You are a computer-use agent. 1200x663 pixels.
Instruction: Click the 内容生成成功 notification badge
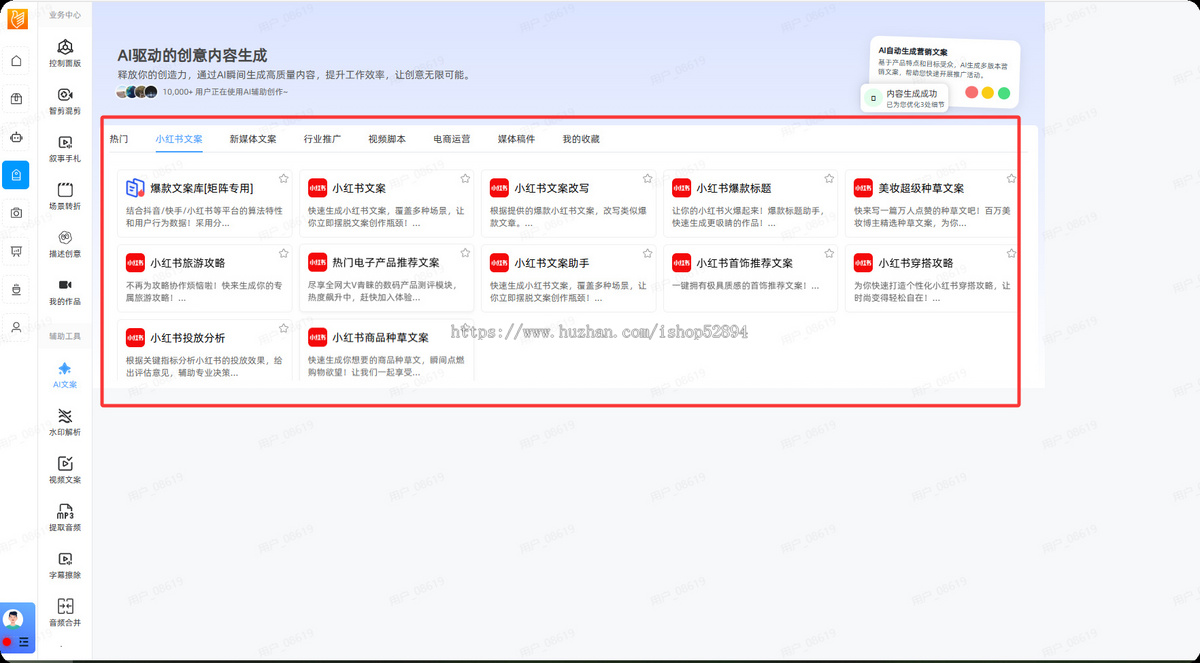(904, 98)
